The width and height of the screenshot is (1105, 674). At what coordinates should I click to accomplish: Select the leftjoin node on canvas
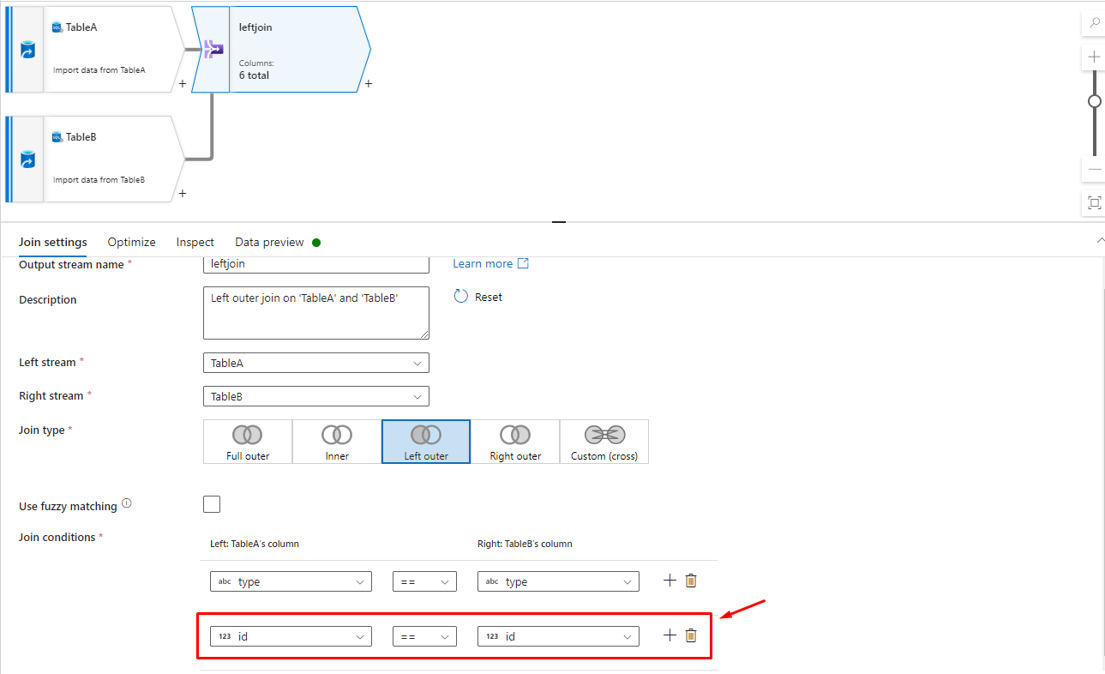282,49
